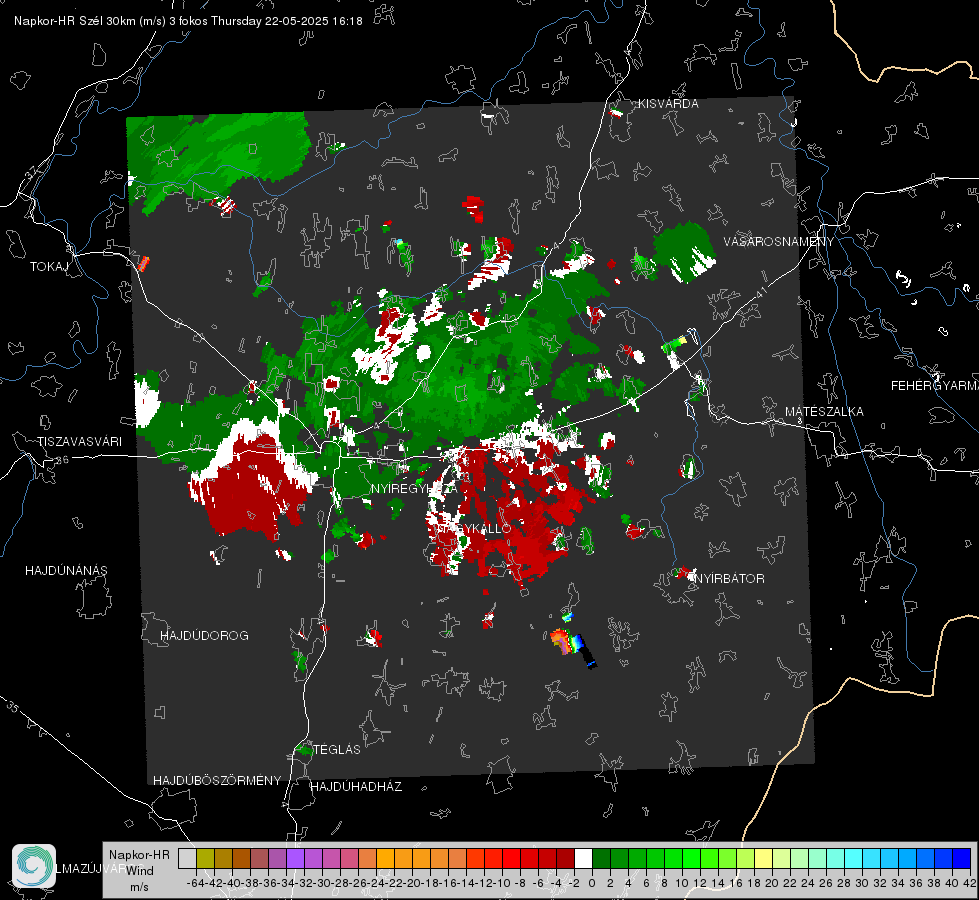This screenshot has height=900, width=979.
Task: Click the VÁSÁROSNAMÉNY city label
Action: (779, 242)
